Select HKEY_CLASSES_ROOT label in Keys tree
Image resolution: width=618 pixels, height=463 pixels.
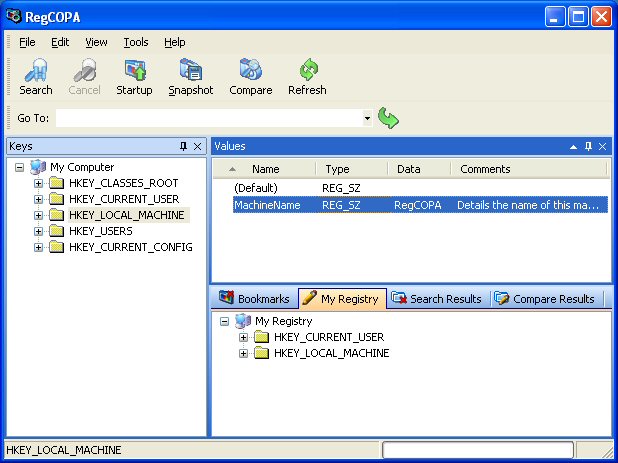[123, 183]
